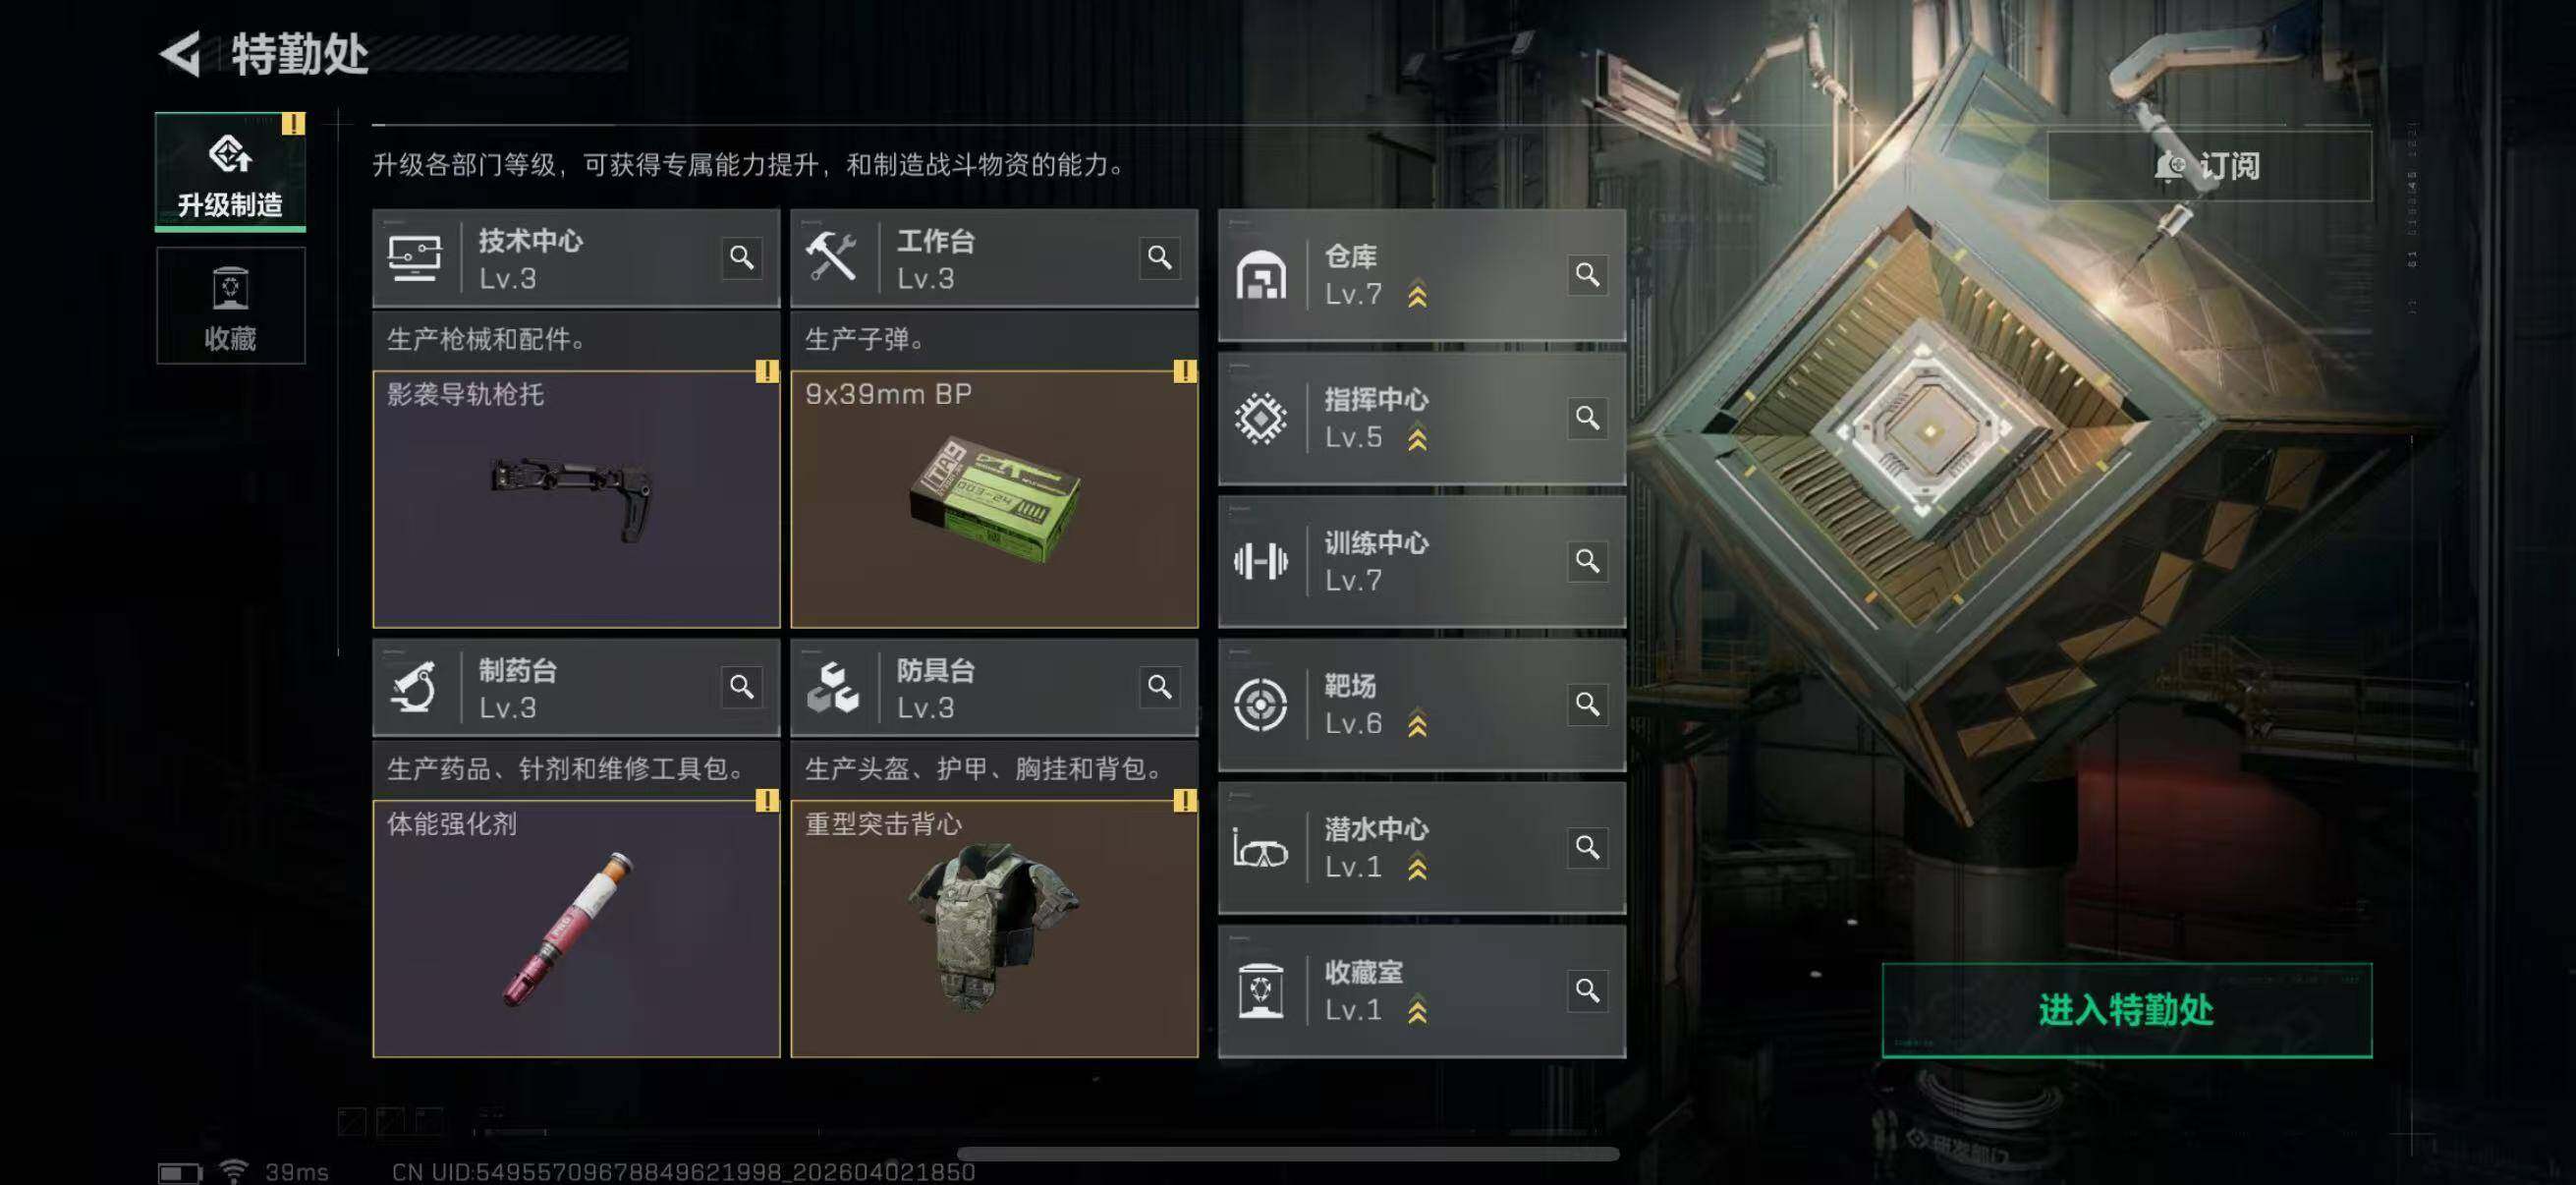Click the horizontal bar at screen bottom
Screen dimensions: 2576x1185
pos(1288,1154)
